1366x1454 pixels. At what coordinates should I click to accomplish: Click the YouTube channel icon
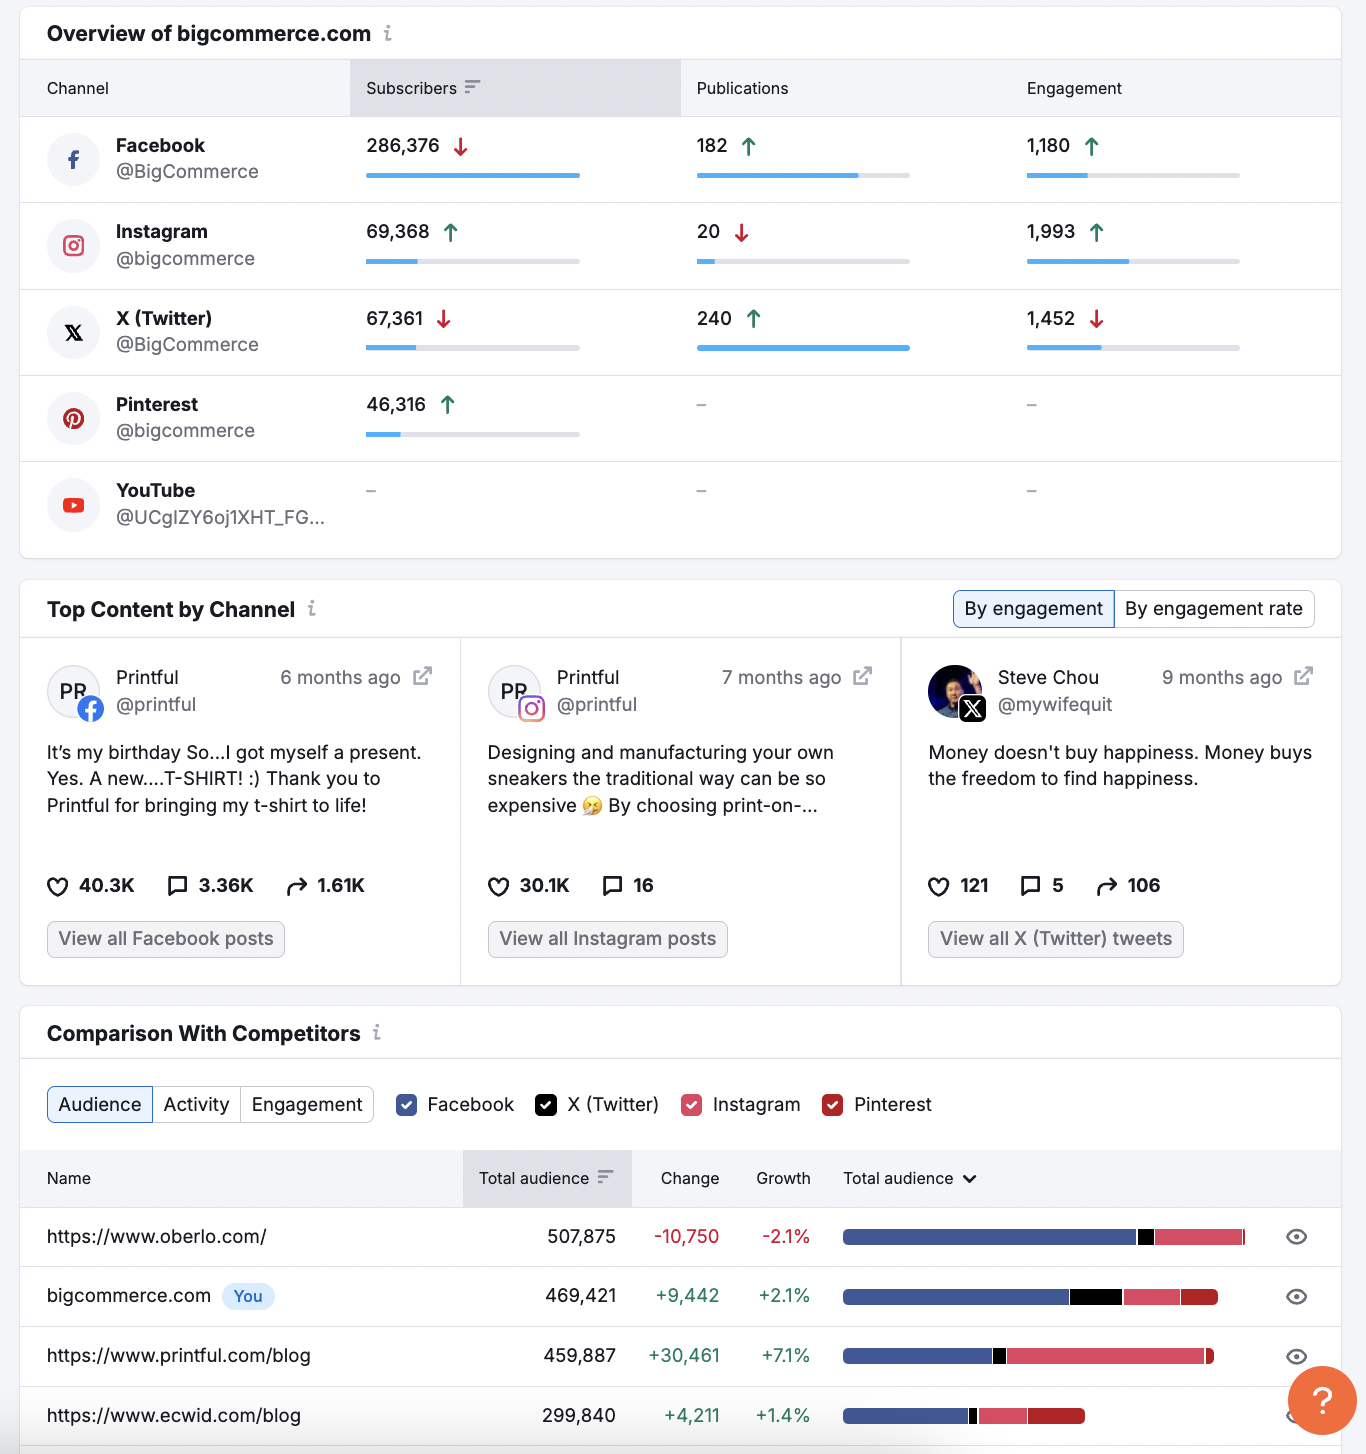pos(73,505)
